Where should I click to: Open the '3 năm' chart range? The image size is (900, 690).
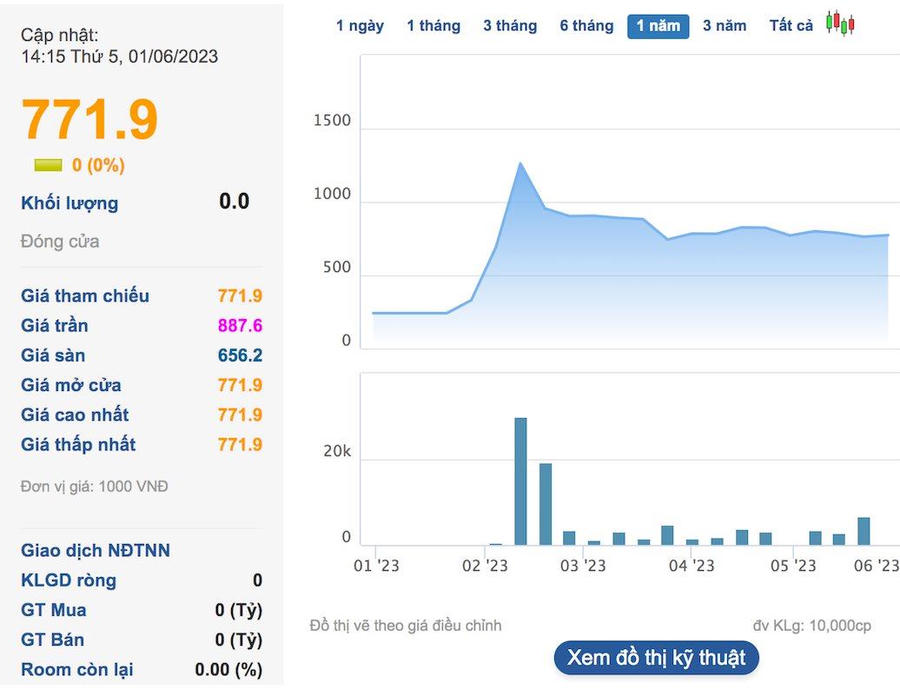coord(724,26)
